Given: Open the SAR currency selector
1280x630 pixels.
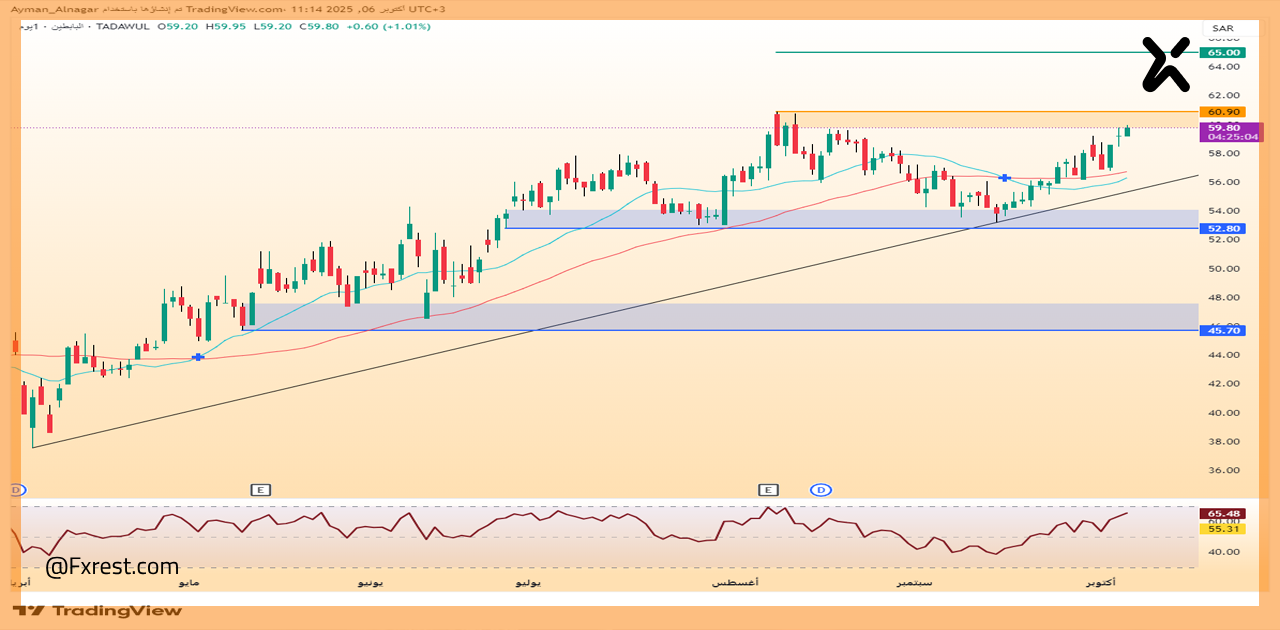Looking at the screenshot, I should (1222, 28).
